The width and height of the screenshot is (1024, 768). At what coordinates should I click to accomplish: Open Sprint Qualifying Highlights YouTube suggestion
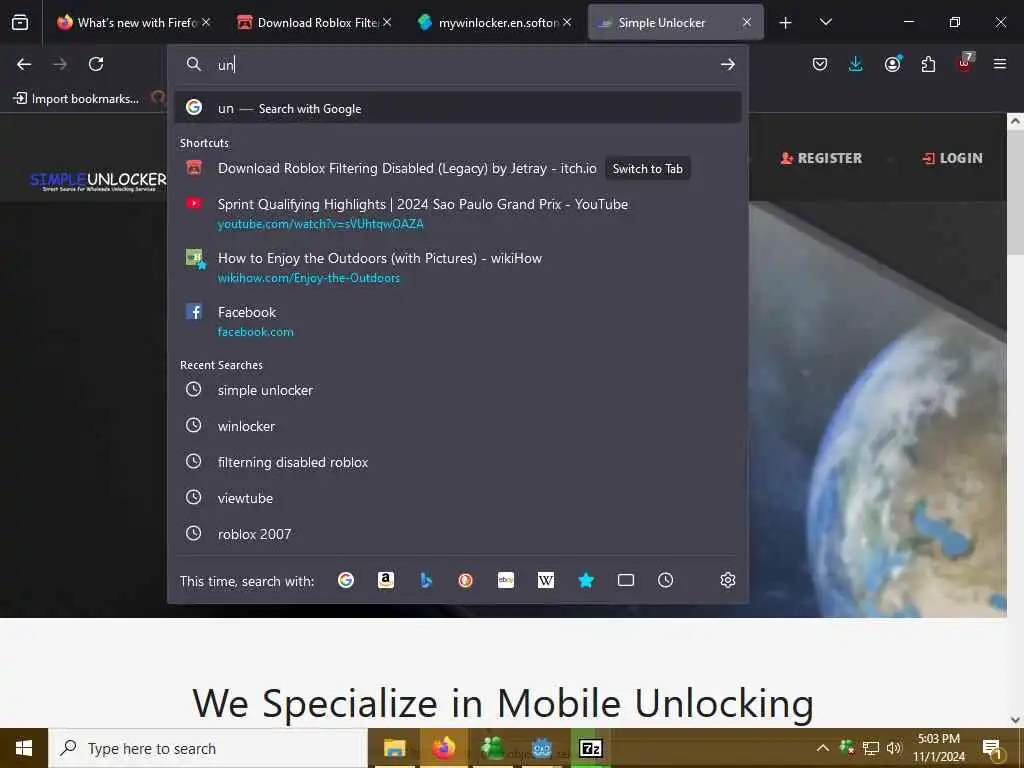458,213
